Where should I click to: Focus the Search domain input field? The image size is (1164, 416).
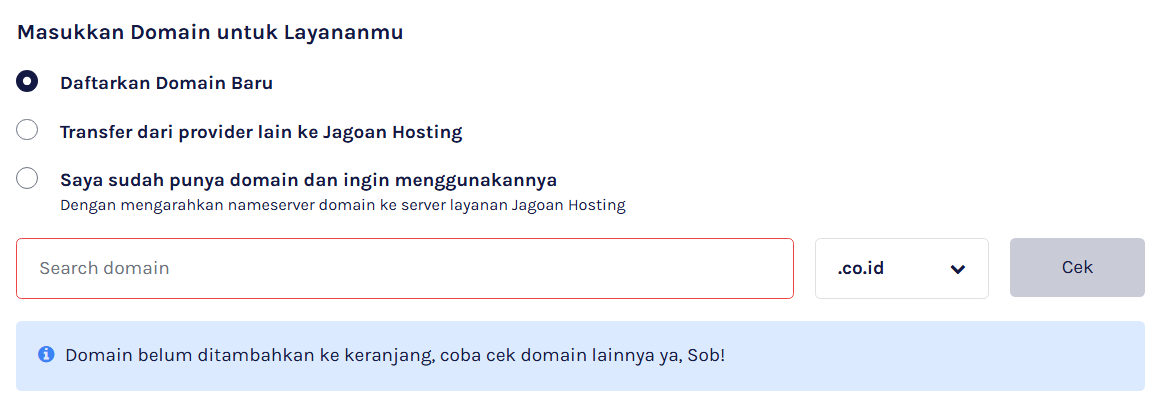click(404, 268)
